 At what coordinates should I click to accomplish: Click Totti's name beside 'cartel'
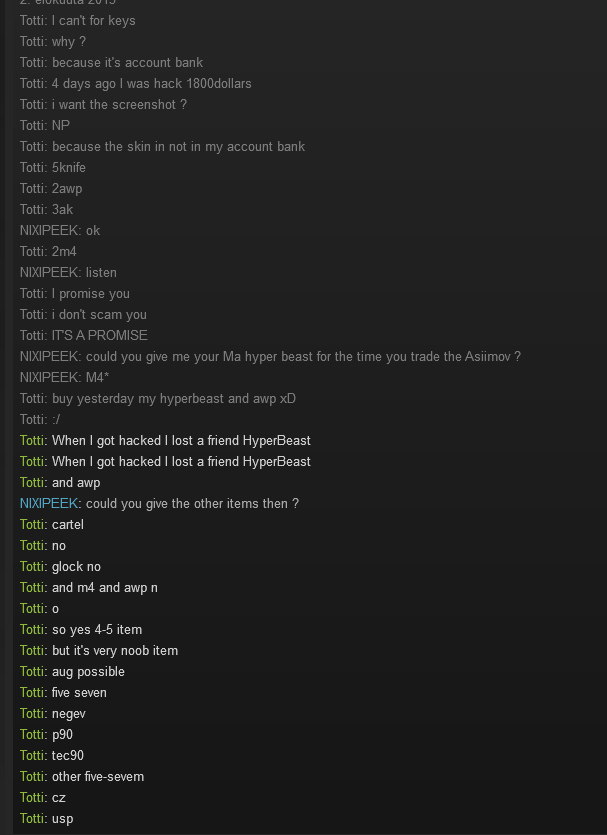pos(32,525)
